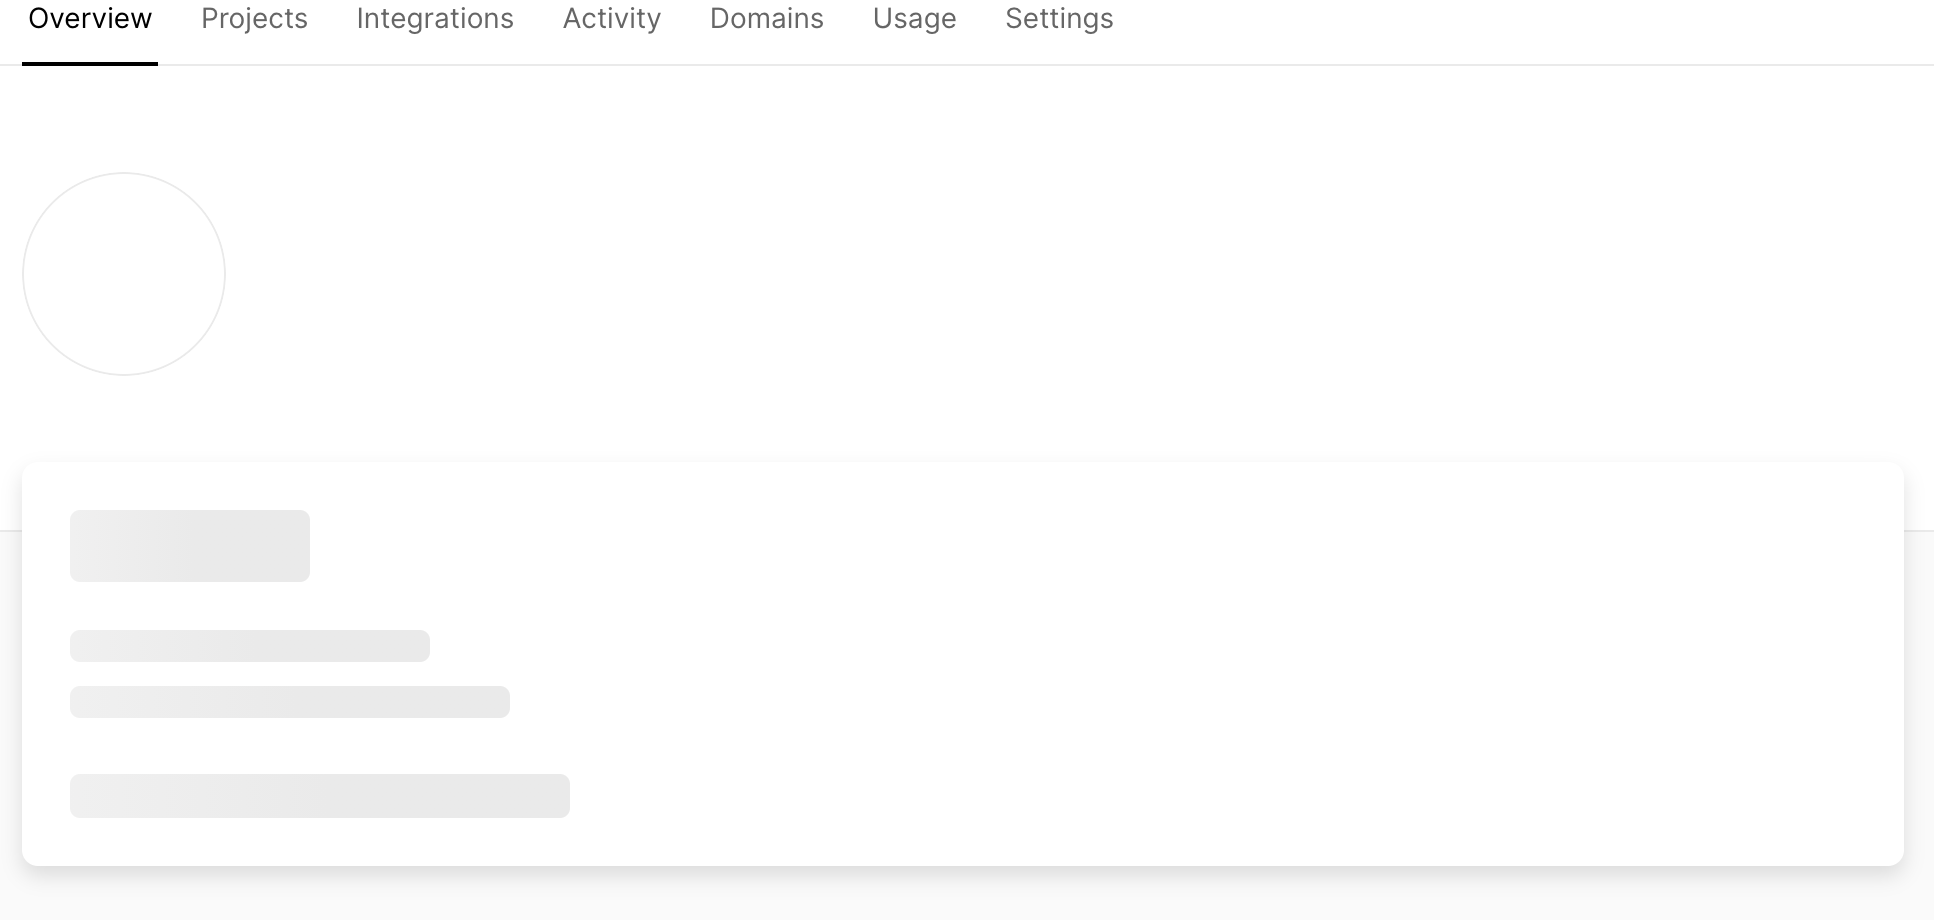Image resolution: width=1934 pixels, height=920 pixels.
Task: Click the second long skeleton text bar
Action: [x=288, y=701]
